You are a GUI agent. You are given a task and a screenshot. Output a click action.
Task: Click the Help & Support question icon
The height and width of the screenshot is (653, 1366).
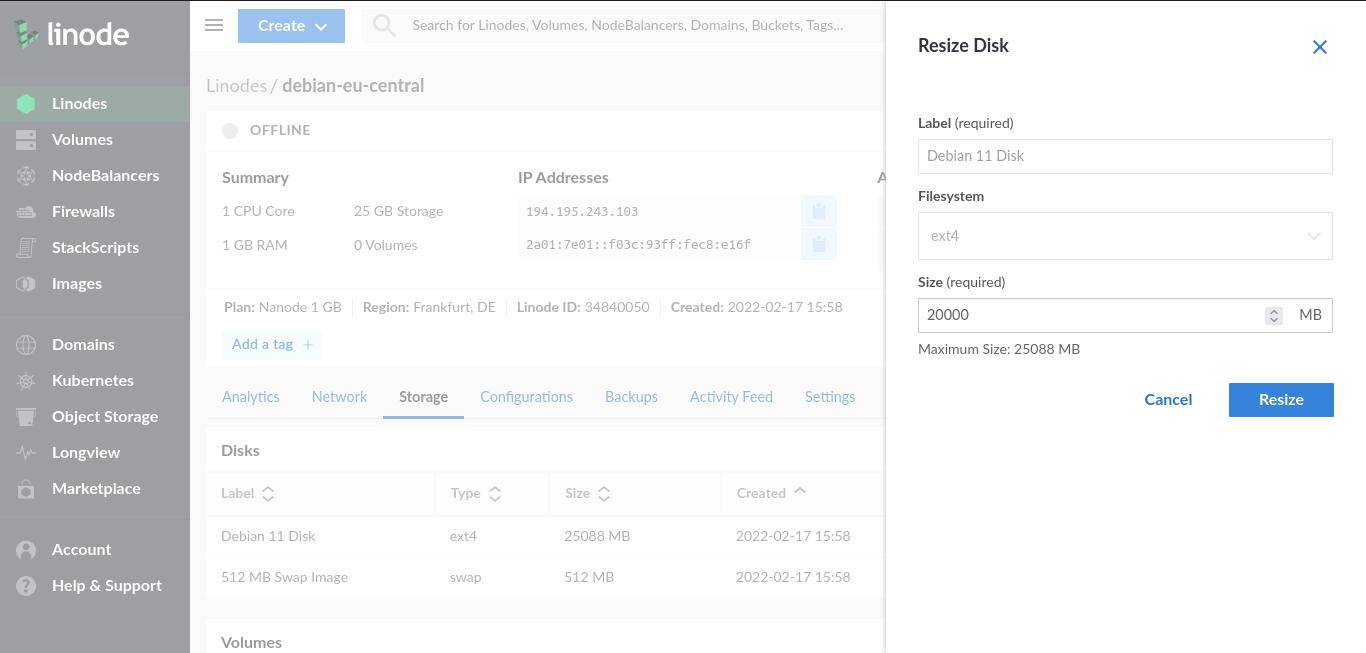(26, 586)
